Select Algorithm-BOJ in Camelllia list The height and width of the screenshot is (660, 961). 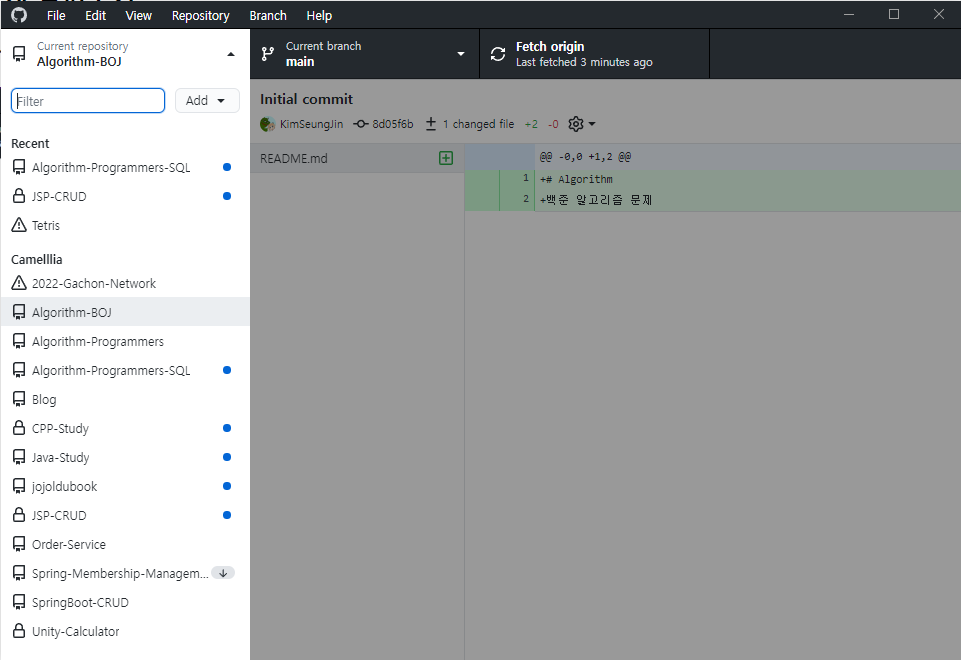125,312
